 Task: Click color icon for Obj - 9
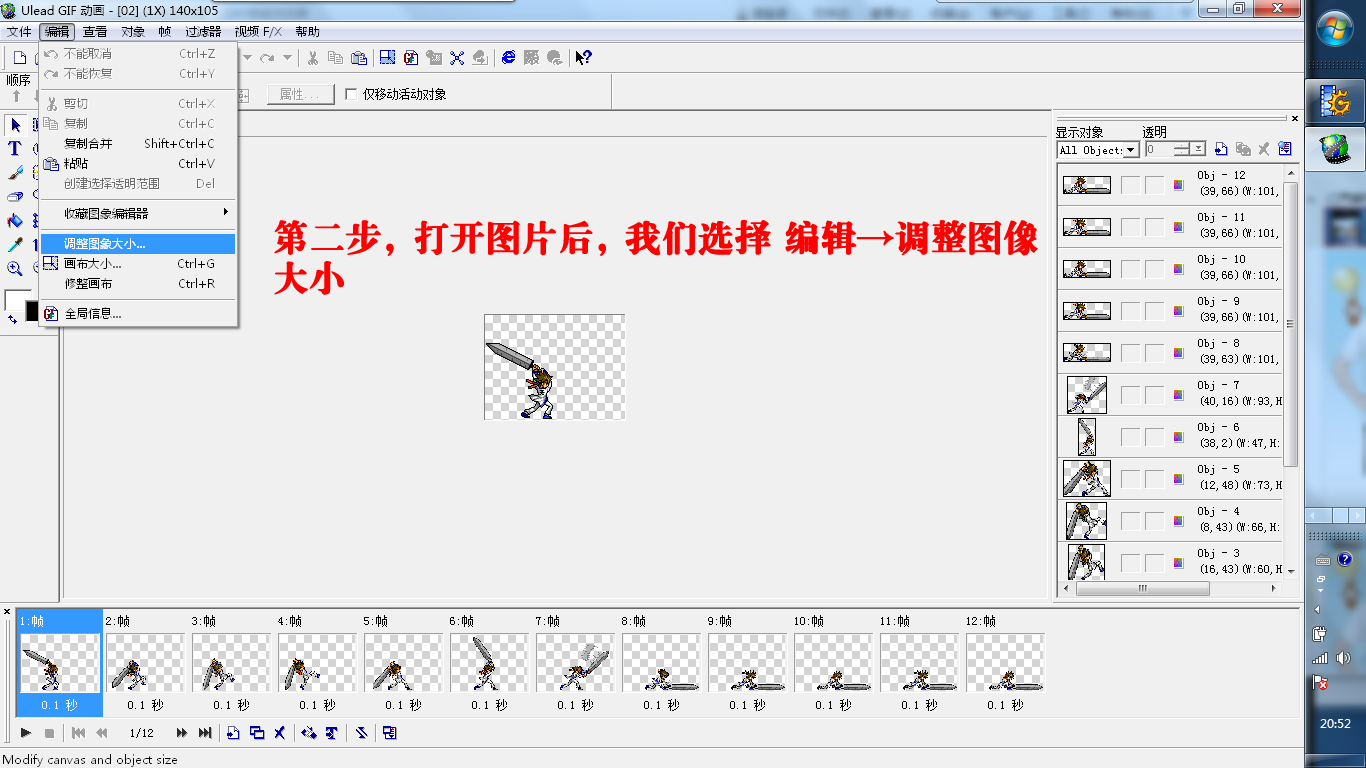click(x=1178, y=311)
